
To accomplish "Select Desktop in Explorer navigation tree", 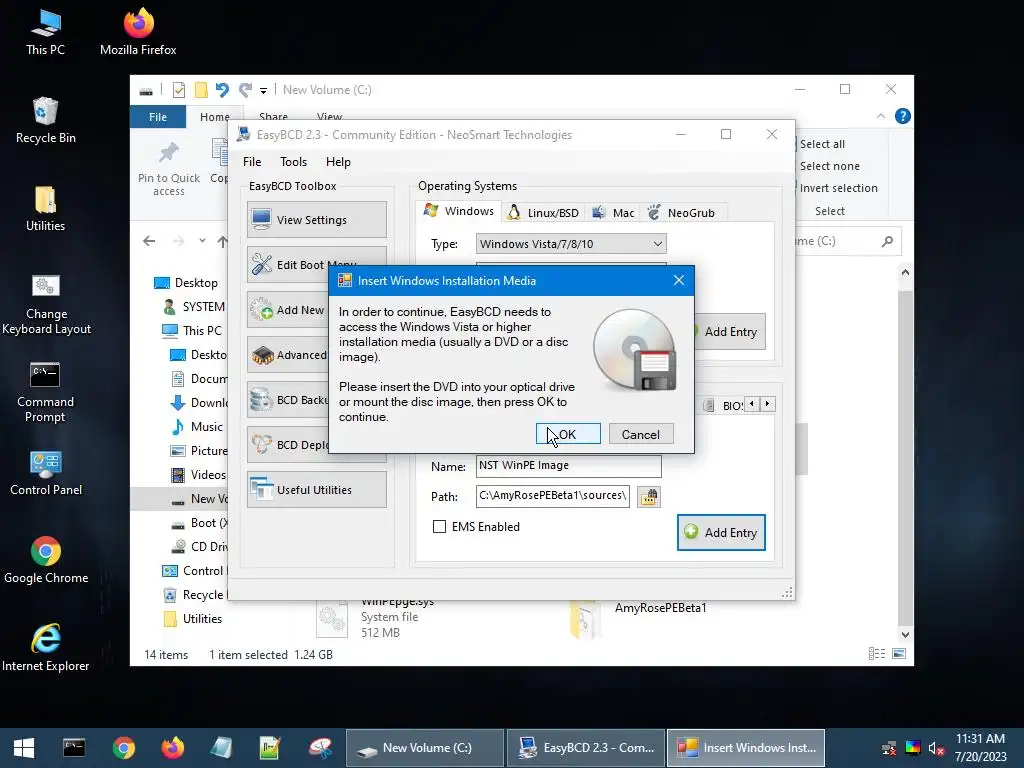I will [186, 282].
